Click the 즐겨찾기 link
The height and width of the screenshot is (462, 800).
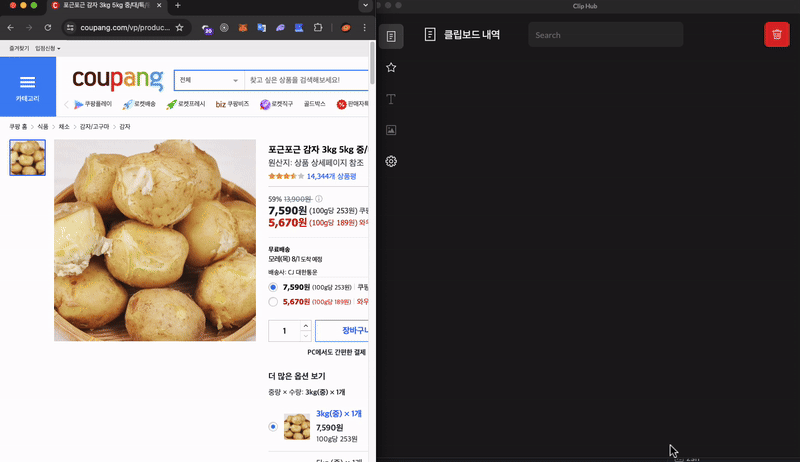point(19,48)
